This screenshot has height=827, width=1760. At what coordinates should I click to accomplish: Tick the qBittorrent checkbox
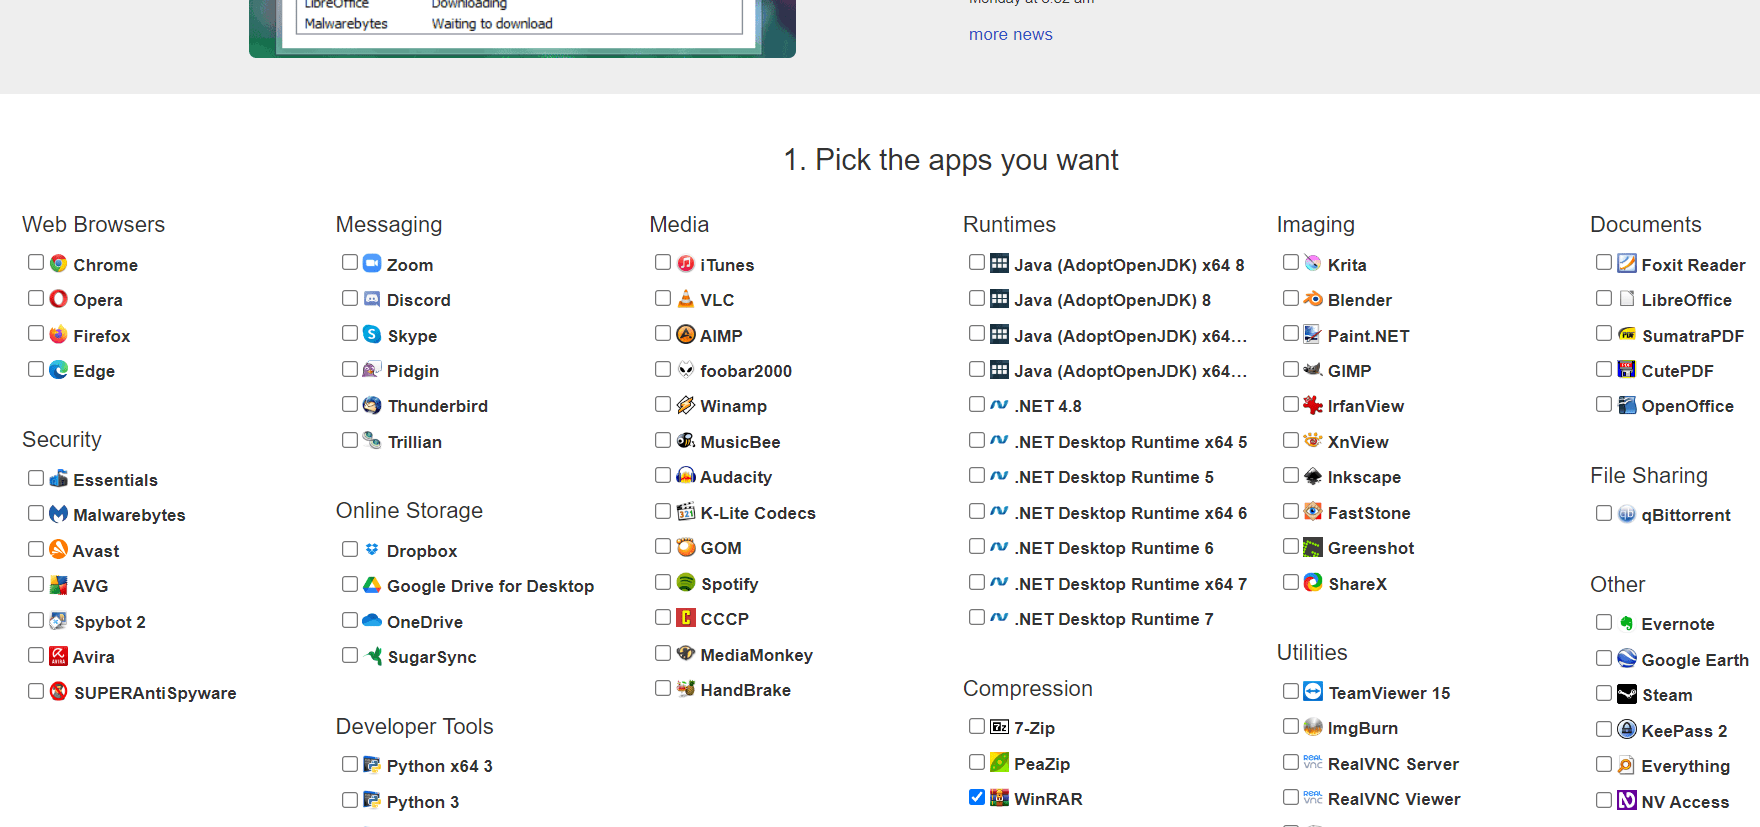pyautogui.click(x=1604, y=513)
